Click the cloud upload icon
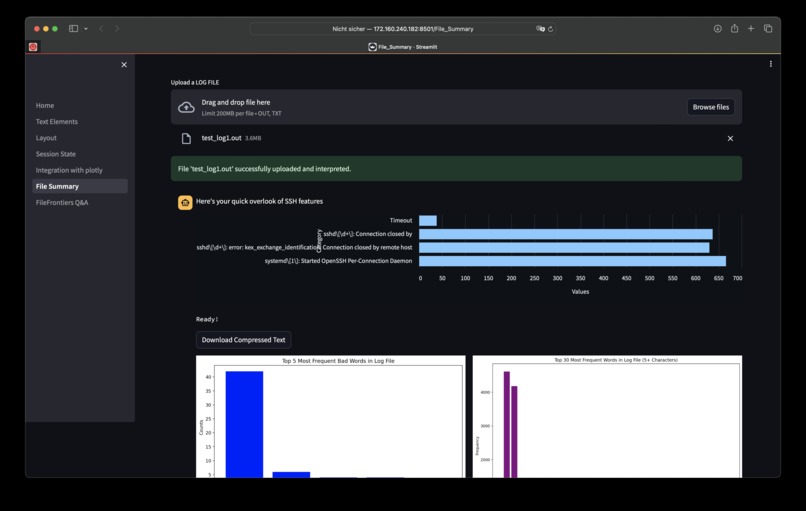This screenshot has height=511, width=806. point(186,107)
